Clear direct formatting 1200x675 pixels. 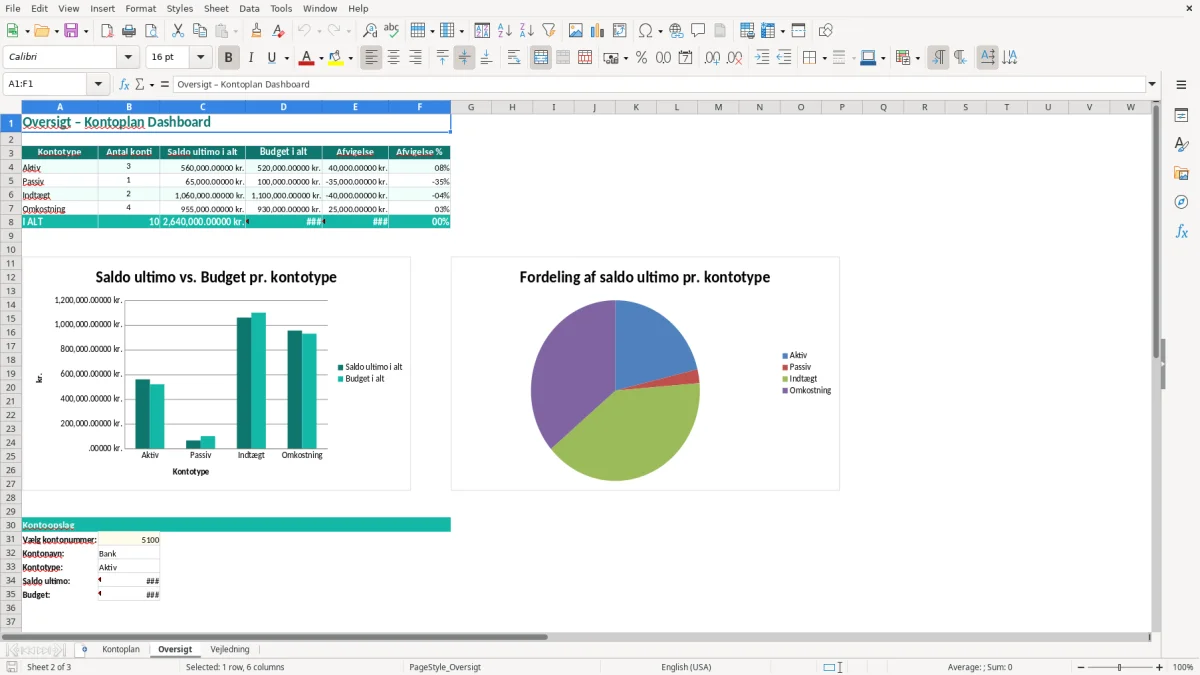[x=278, y=31]
